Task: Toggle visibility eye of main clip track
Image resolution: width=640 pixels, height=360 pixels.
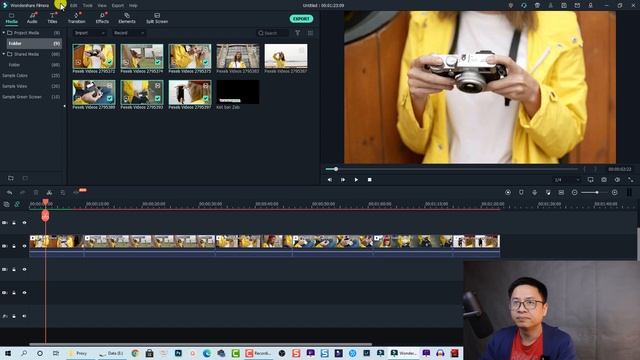Action: pyautogui.click(x=24, y=246)
